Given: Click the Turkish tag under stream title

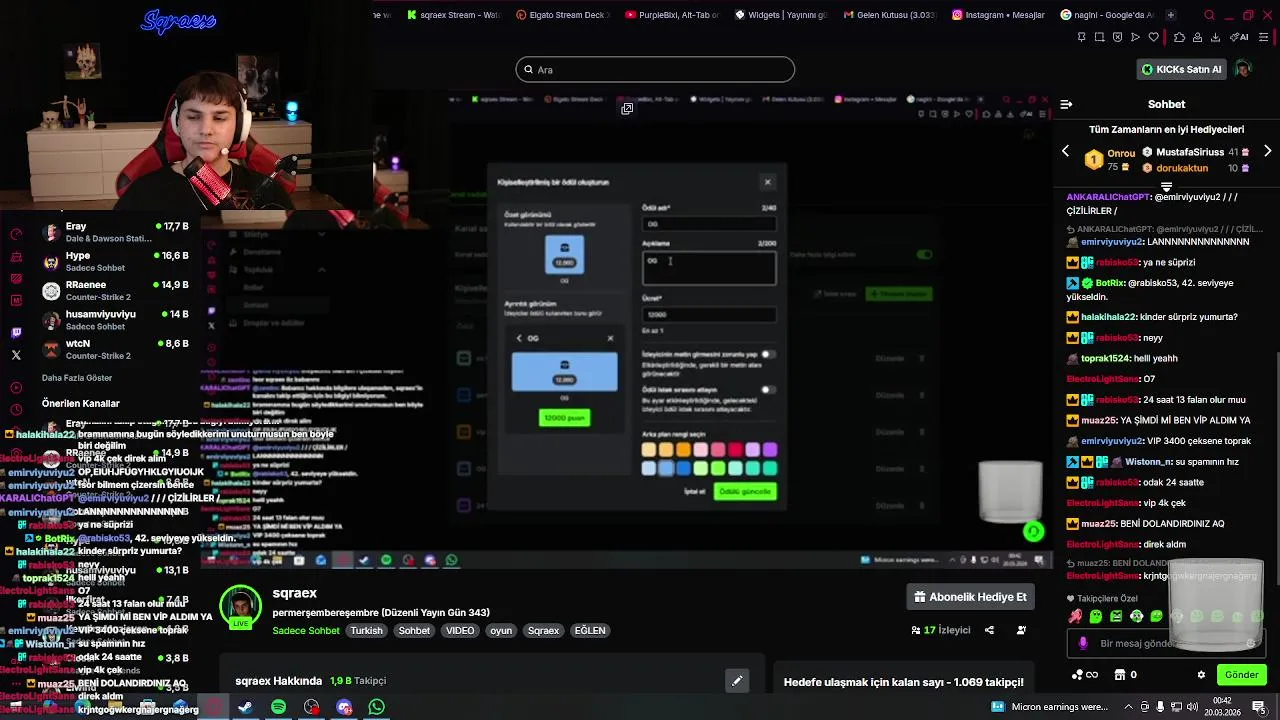Looking at the screenshot, I should click(x=366, y=631).
